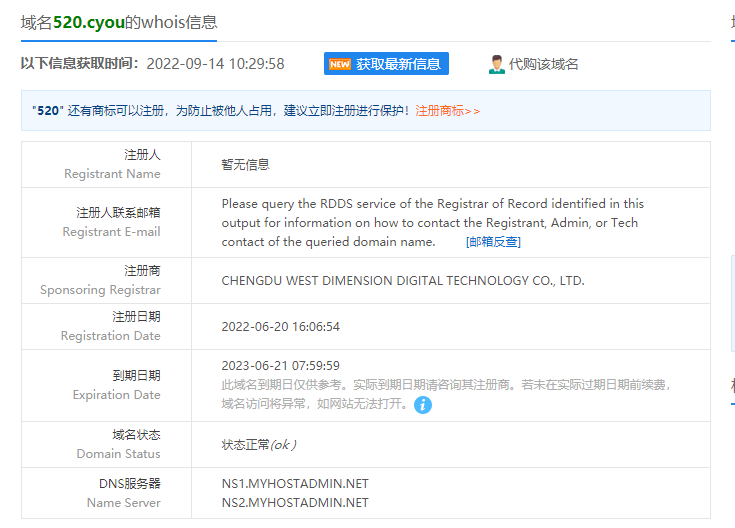Click the fetch timestamp 2022-09-14 10:29:58

click(215, 64)
